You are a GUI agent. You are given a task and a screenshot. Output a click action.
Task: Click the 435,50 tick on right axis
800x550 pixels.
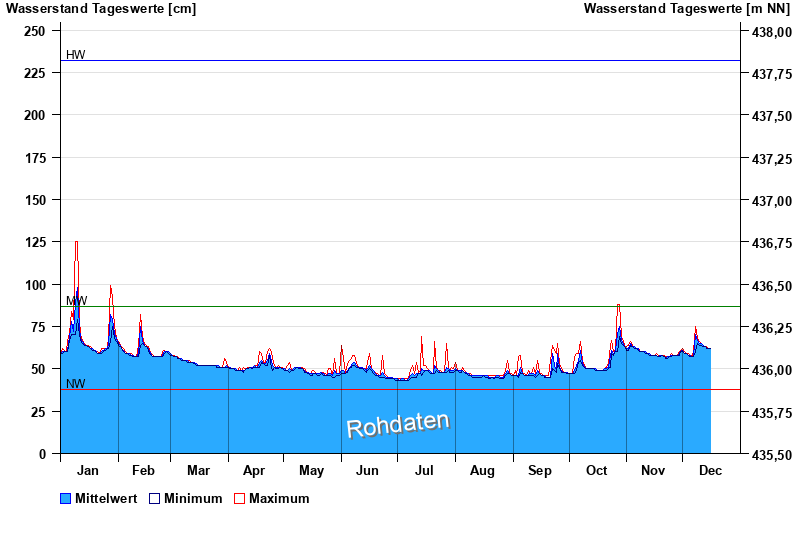770,454
